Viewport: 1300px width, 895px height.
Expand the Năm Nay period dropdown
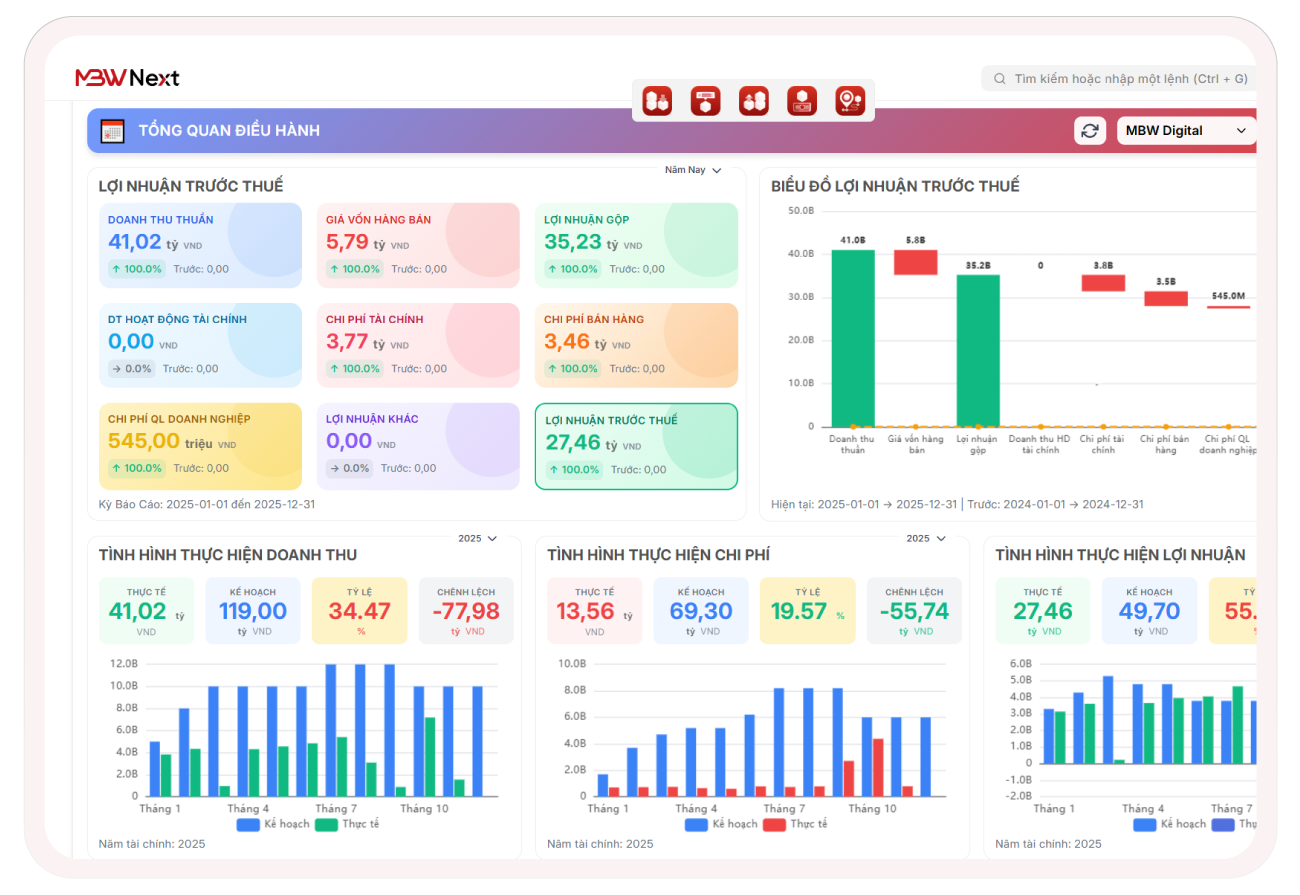click(693, 170)
